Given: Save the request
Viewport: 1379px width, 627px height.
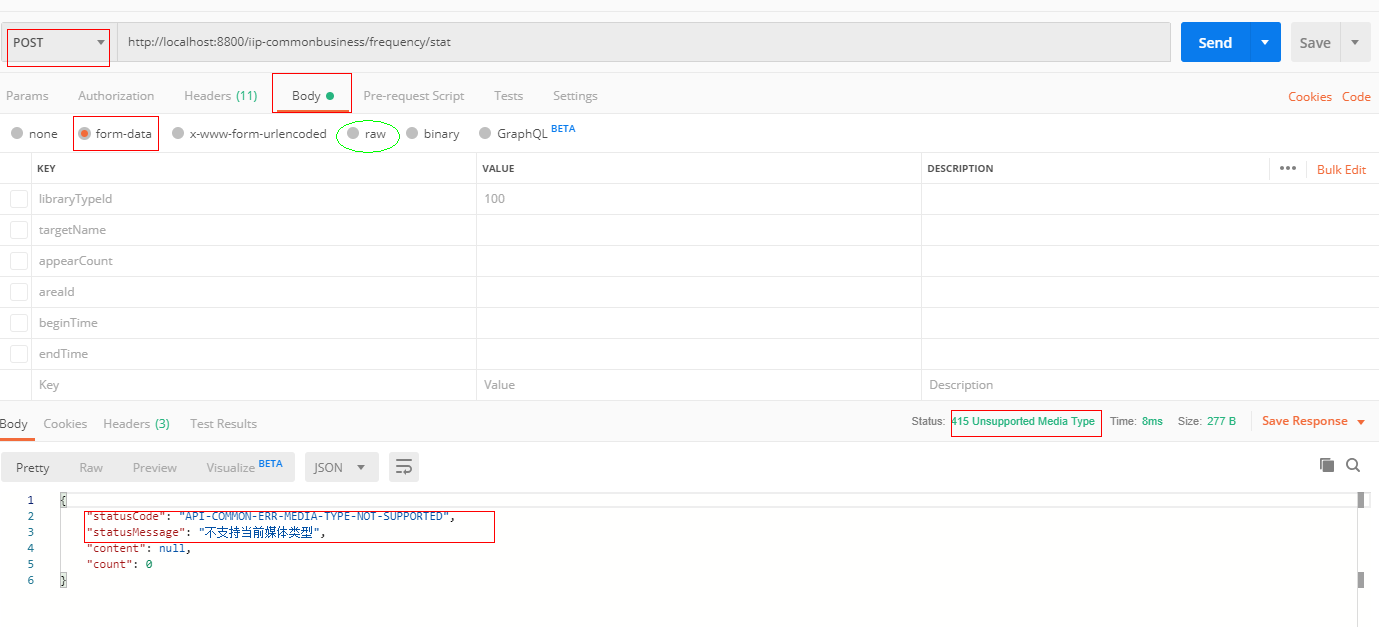Looking at the screenshot, I should tap(1314, 42).
